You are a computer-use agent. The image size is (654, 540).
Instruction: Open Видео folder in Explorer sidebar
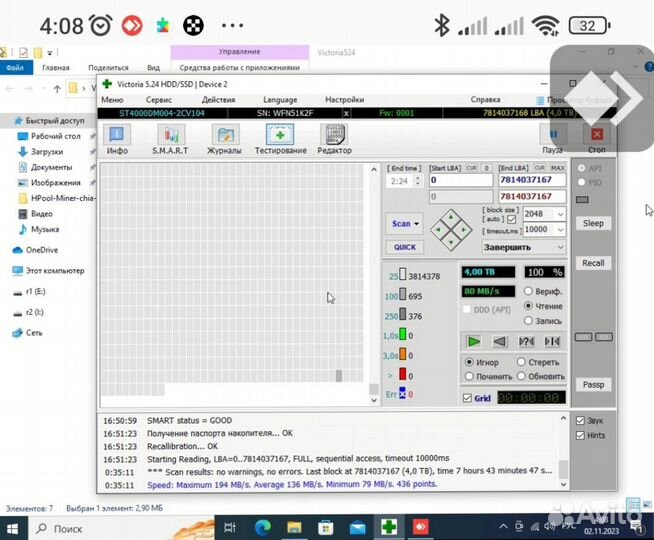42,214
